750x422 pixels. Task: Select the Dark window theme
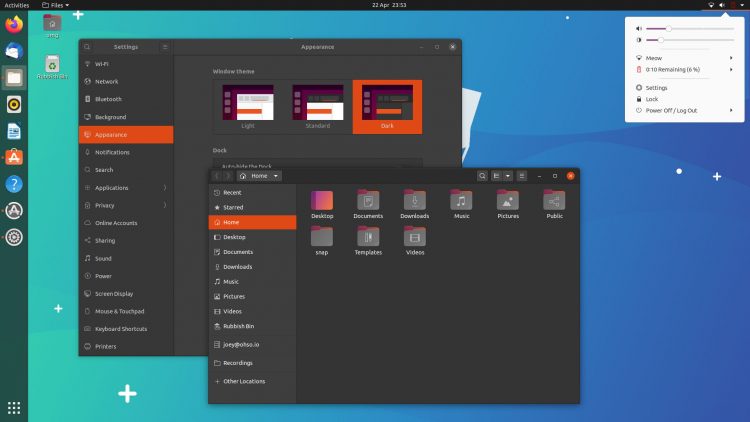click(x=387, y=107)
